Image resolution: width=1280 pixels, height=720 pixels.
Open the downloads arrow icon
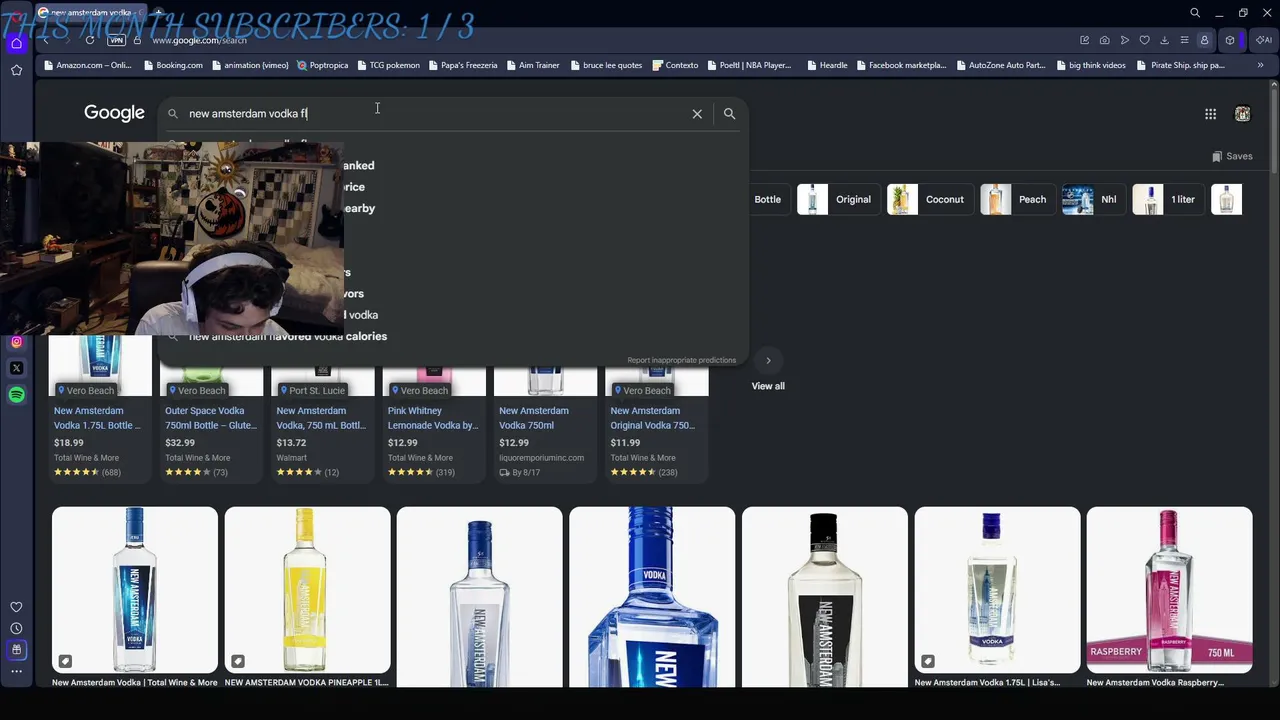coord(1165,40)
